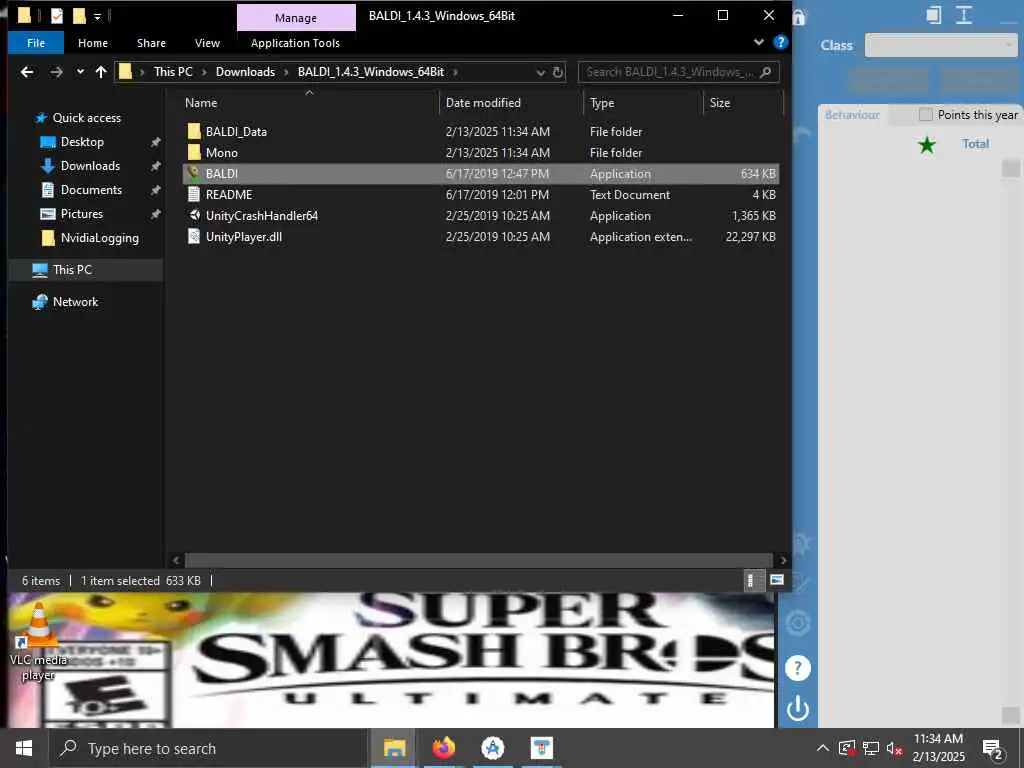
Task: Open the Windows Start menu
Action: pos(24,748)
